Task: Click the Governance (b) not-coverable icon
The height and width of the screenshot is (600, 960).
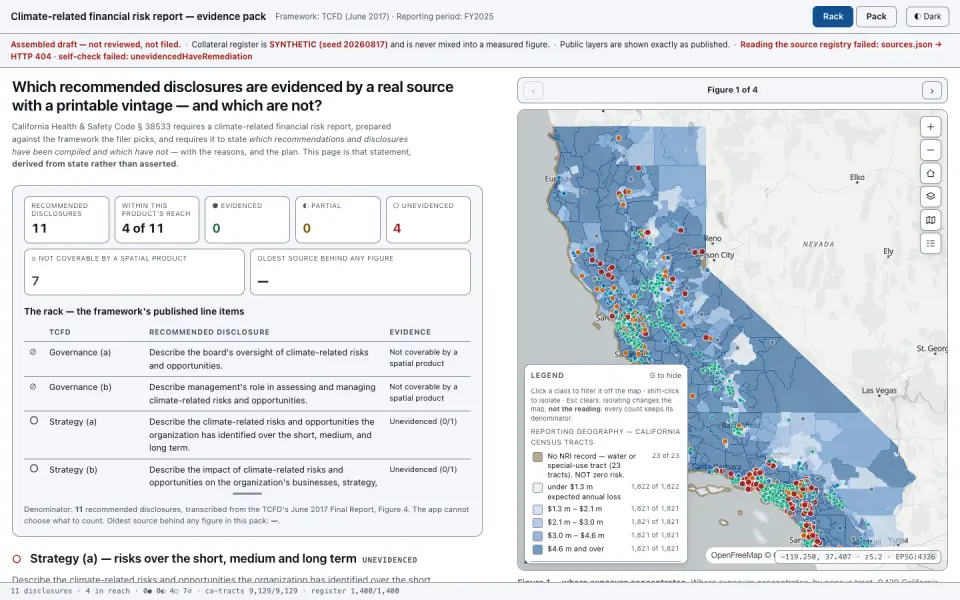Action: (33, 387)
